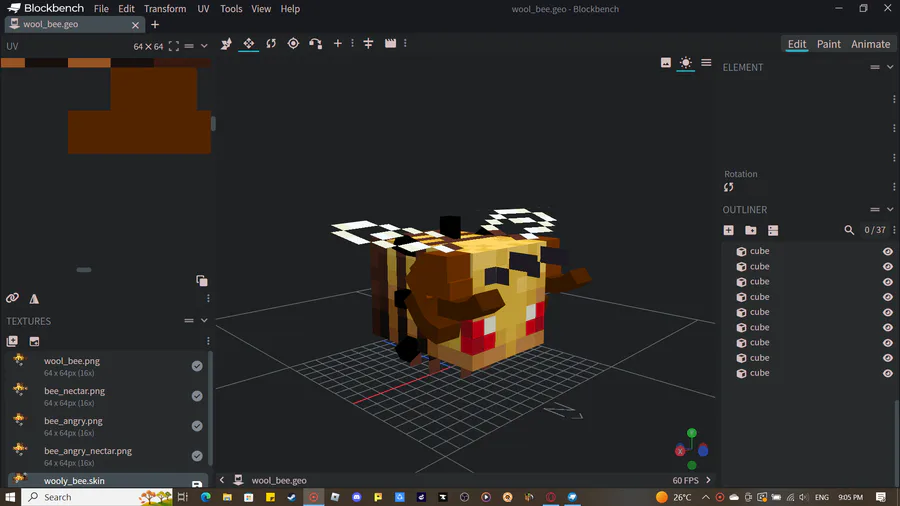Open Windows Start menu
This screenshot has height=506, width=900.
10,497
